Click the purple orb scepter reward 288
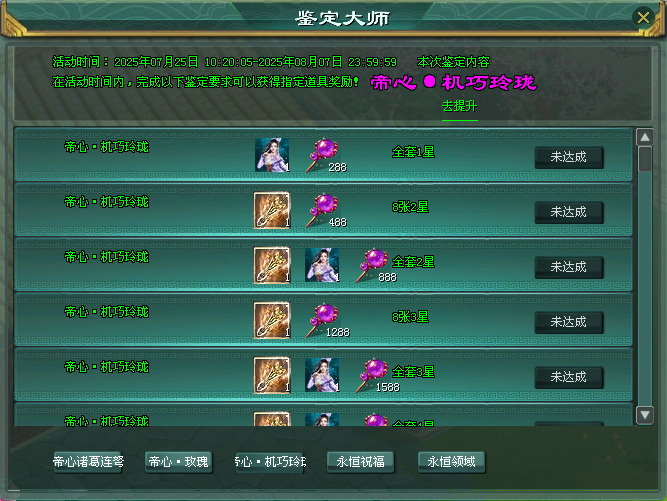This screenshot has width=667, height=501. click(x=322, y=155)
